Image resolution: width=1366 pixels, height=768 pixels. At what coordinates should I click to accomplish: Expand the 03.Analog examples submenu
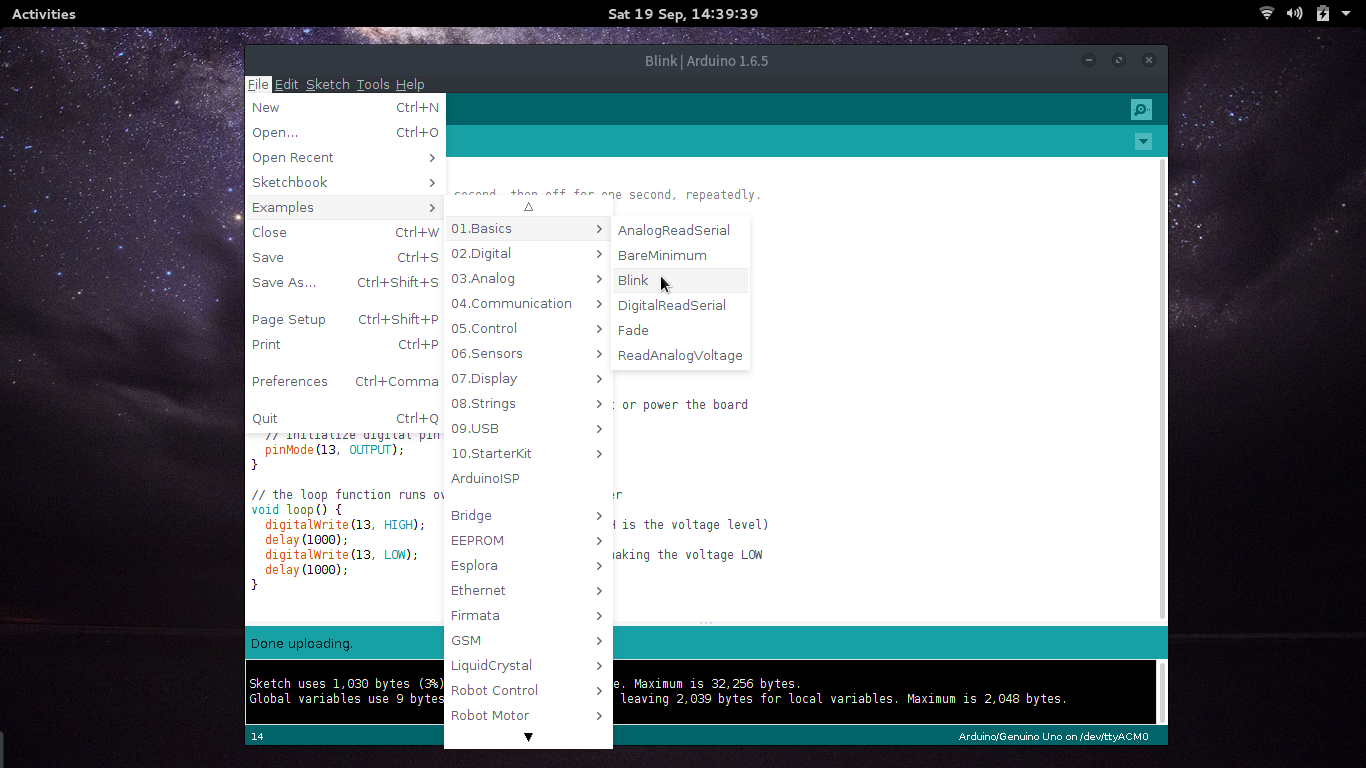[x=528, y=279]
